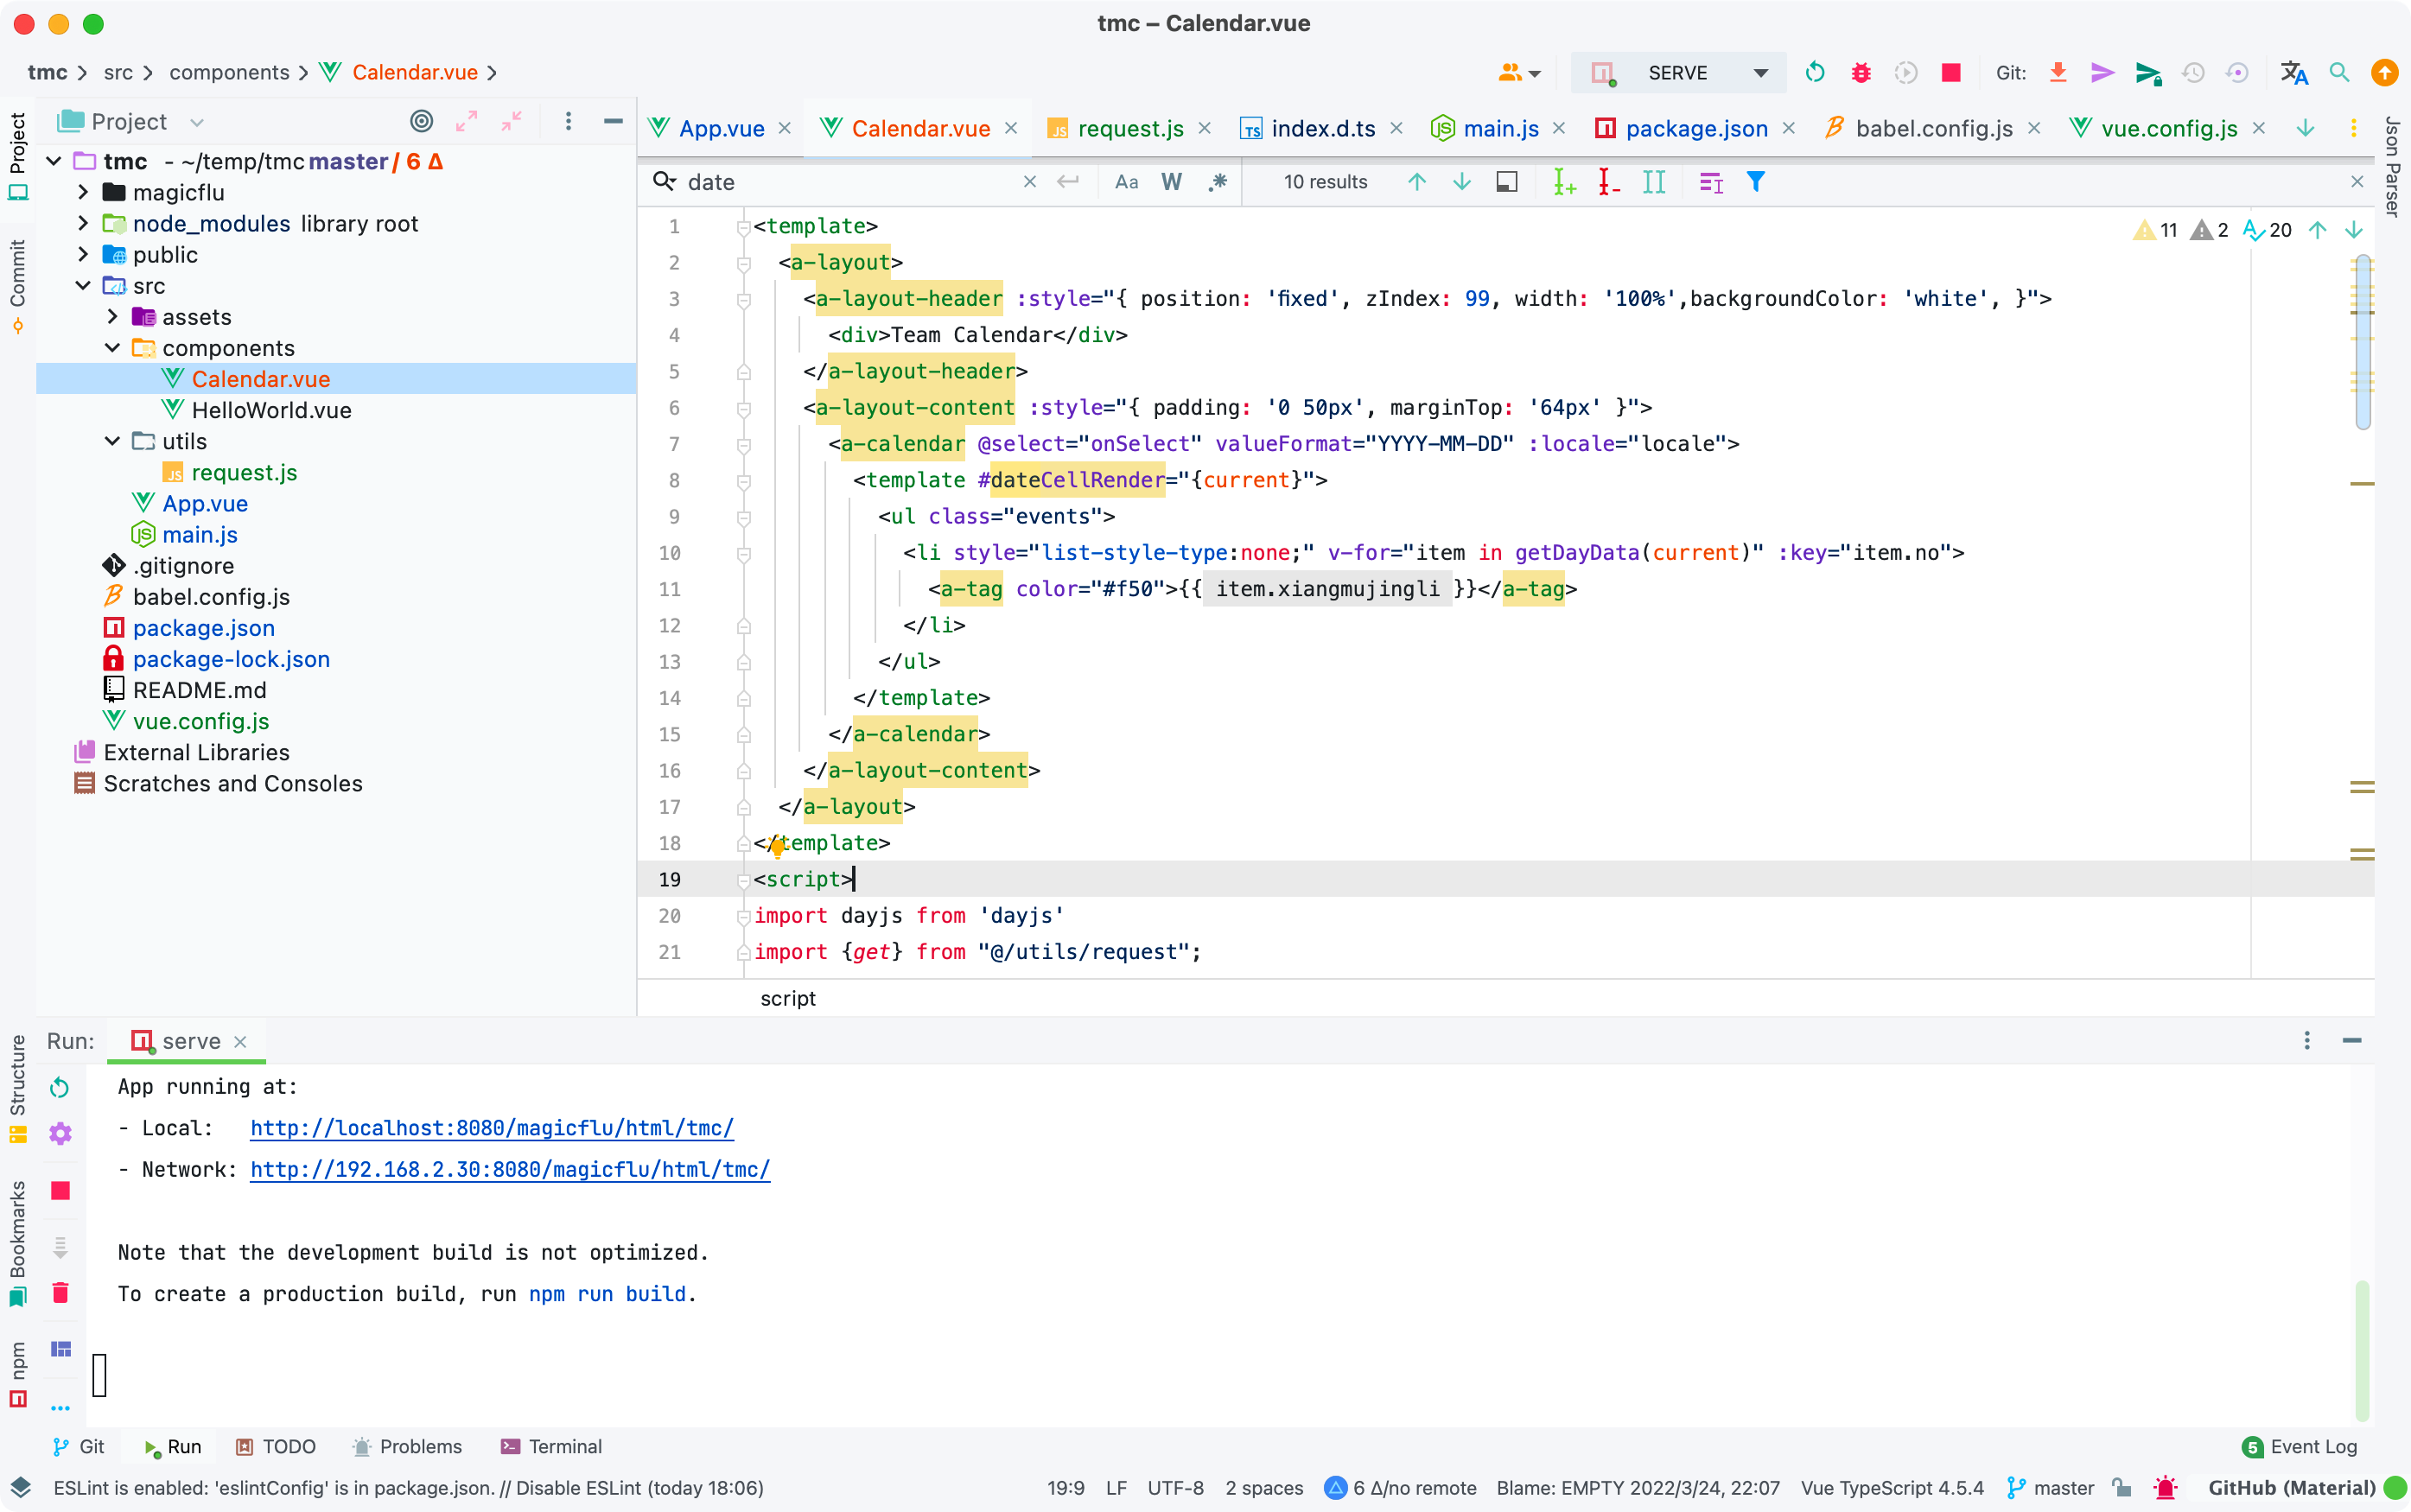
Task: Rerun serve in the Run panel
Action: [60, 1087]
